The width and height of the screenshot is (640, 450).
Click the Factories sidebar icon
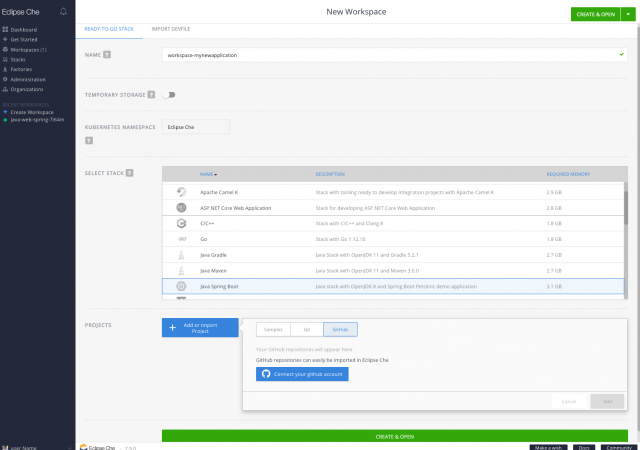(x=5, y=69)
